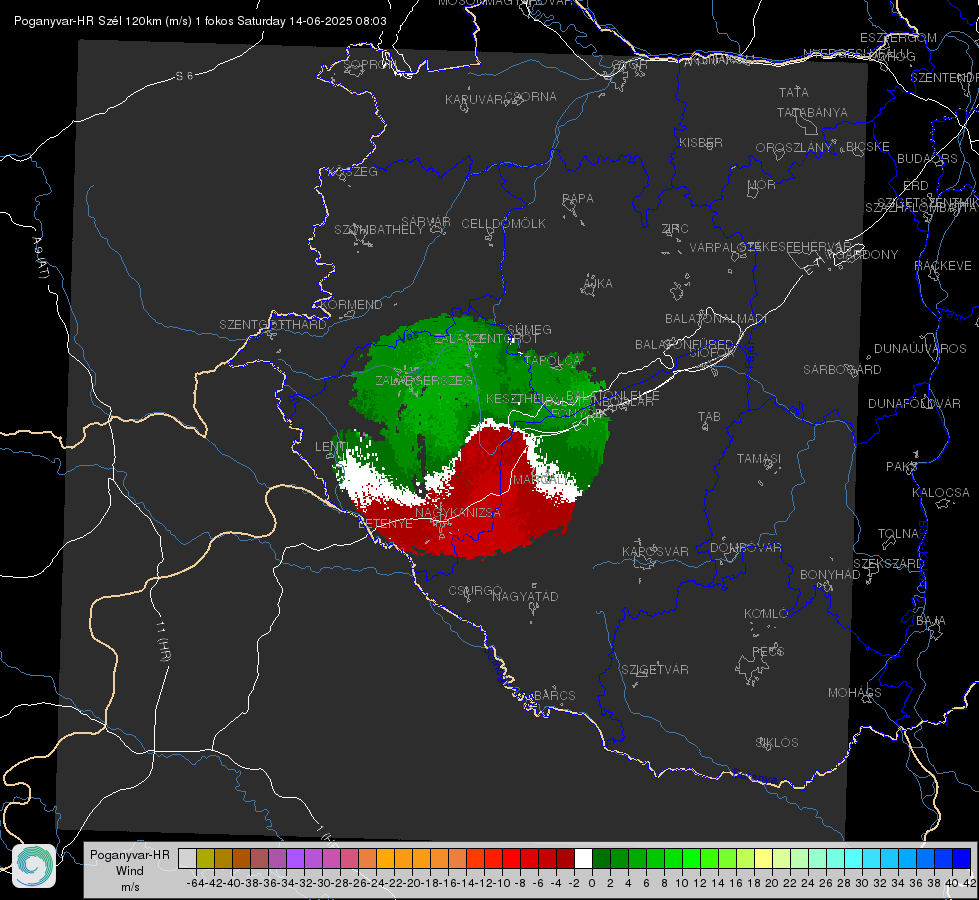This screenshot has height=900, width=979.
Task: Click the '11 (HR)' road label
Action: point(164,640)
